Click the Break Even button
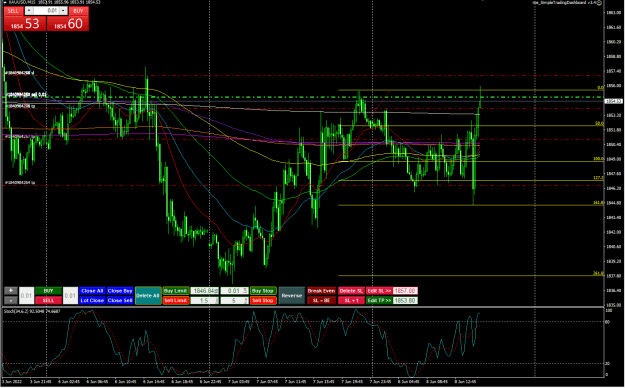Viewport: 625px width, 388px height. click(321, 291)
